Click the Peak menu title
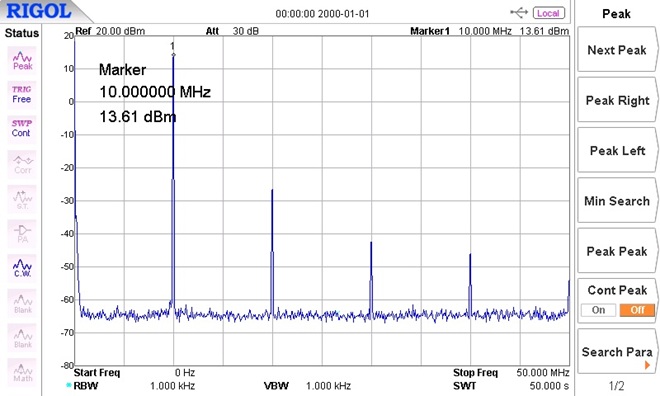This screenshot has height=396, width=660. point(616,14)
